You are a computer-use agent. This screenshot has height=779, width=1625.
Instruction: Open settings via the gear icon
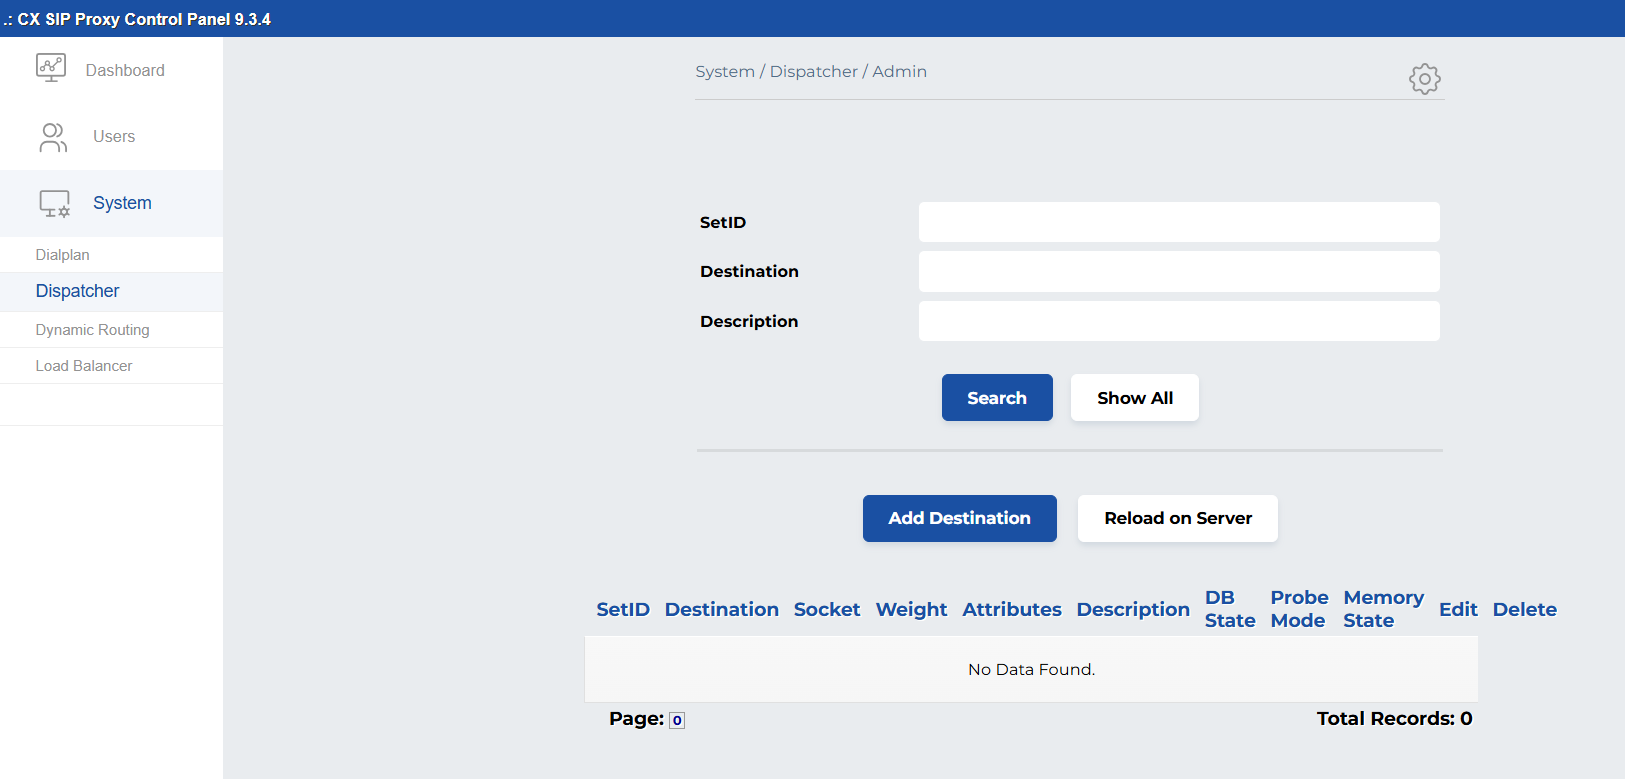1424,79
